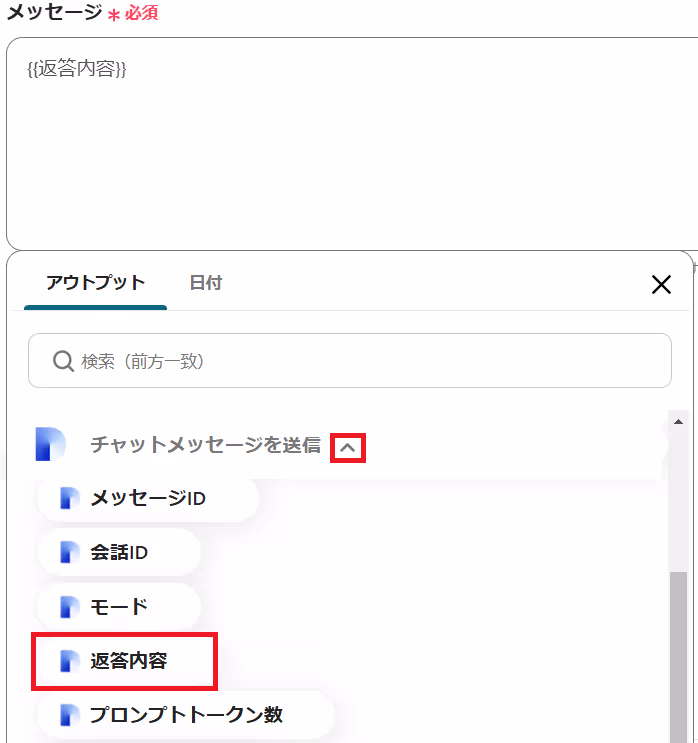Click the icon beside 返答内容
This screenshot has height=743, width=698.
pos(70,661)
